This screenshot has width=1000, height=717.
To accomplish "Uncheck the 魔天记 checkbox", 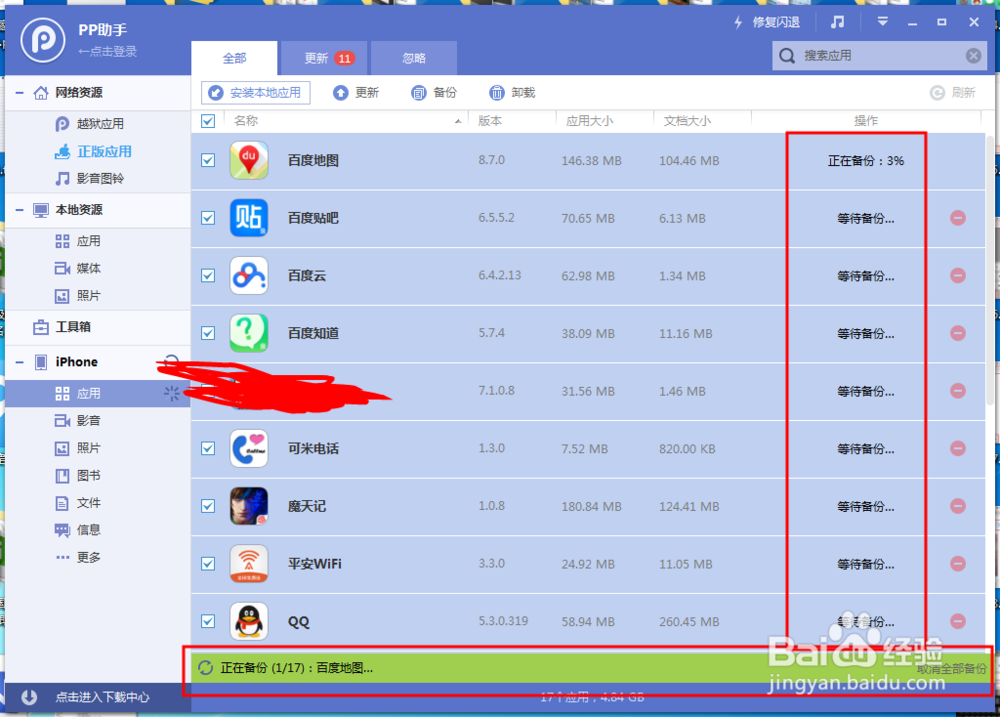I will [x=208, y=505].
